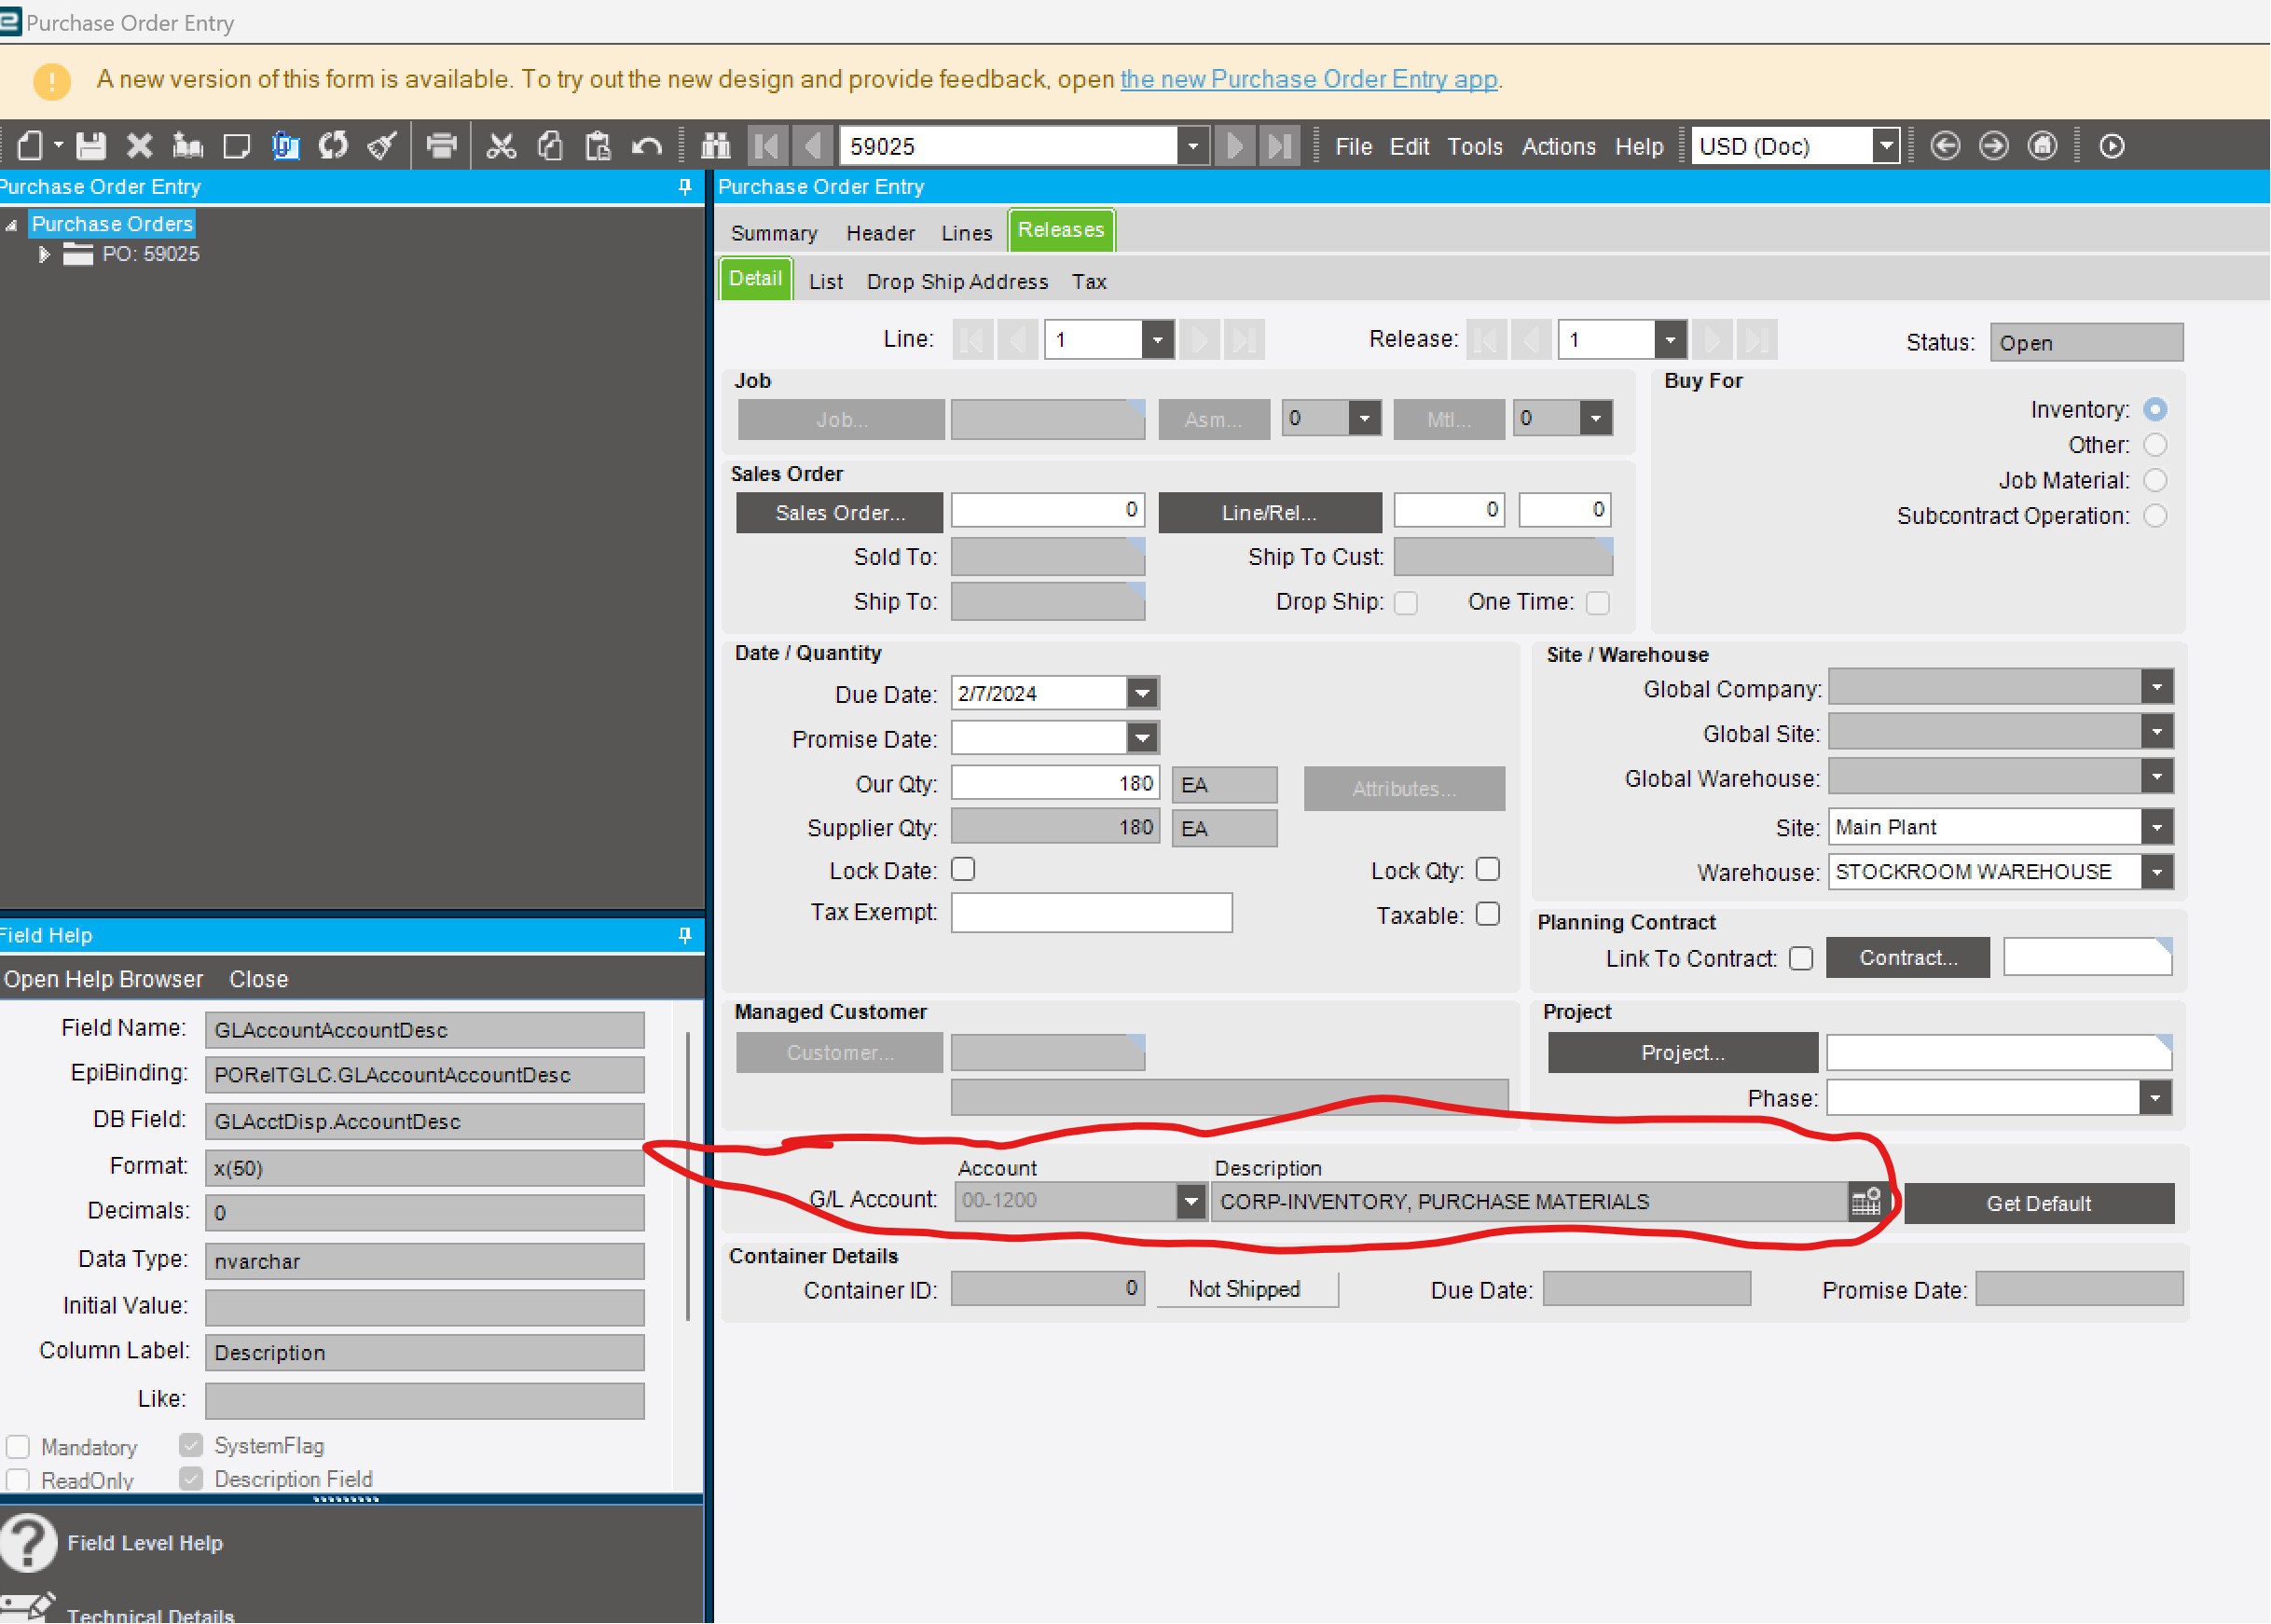Check the Link To Contract checkbox
Screen dimensions: 2271x1624
tap(1801, 957)
